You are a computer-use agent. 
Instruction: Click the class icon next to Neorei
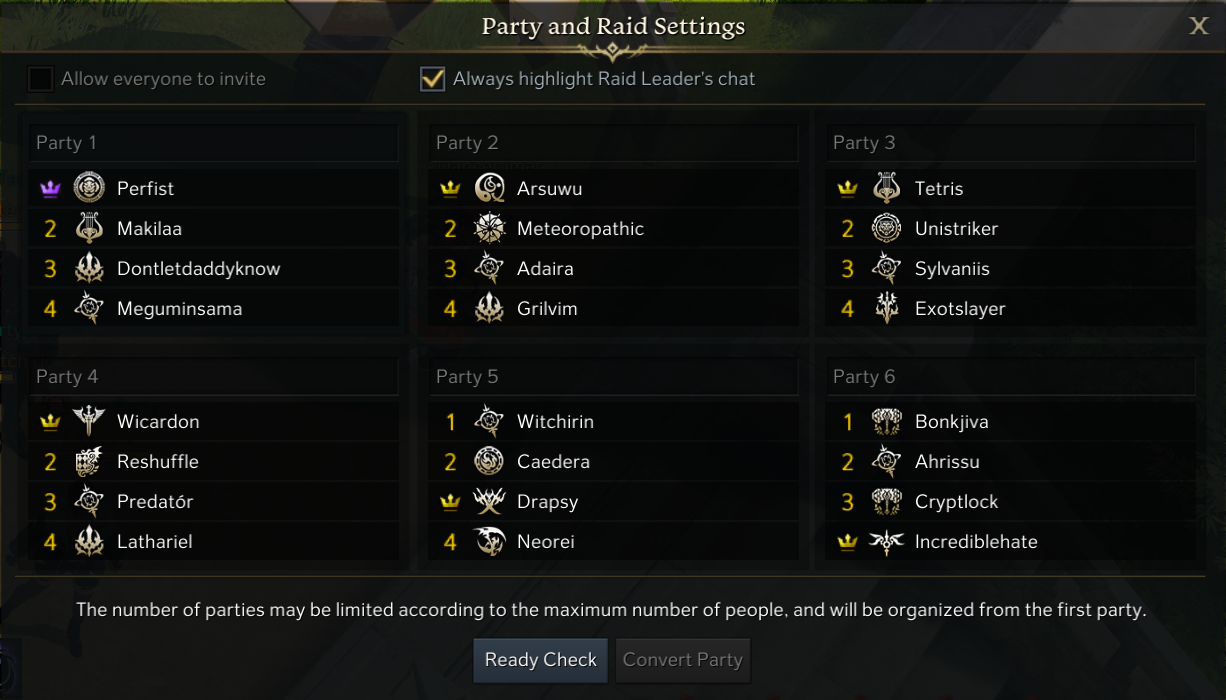click(x=489, y=542)
